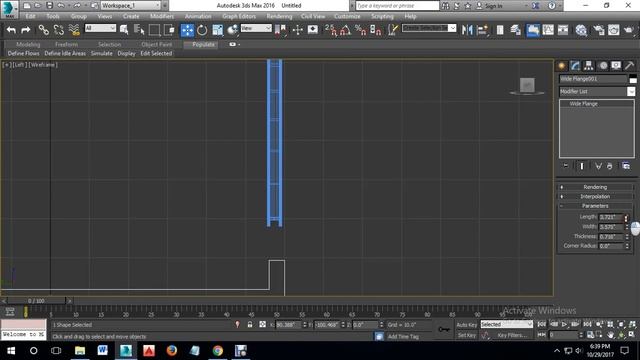
Task: Click the Set Key button
Action: click(467, 335)
